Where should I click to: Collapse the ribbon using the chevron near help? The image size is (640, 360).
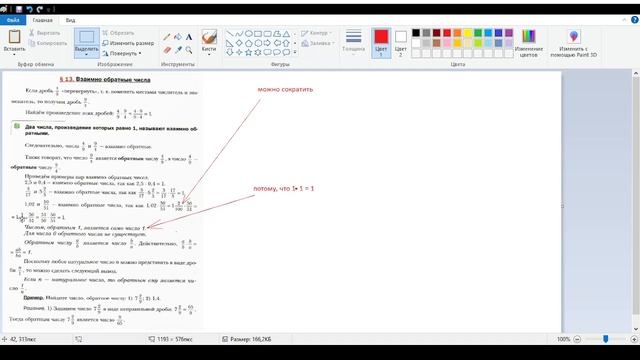click(624, 20)
